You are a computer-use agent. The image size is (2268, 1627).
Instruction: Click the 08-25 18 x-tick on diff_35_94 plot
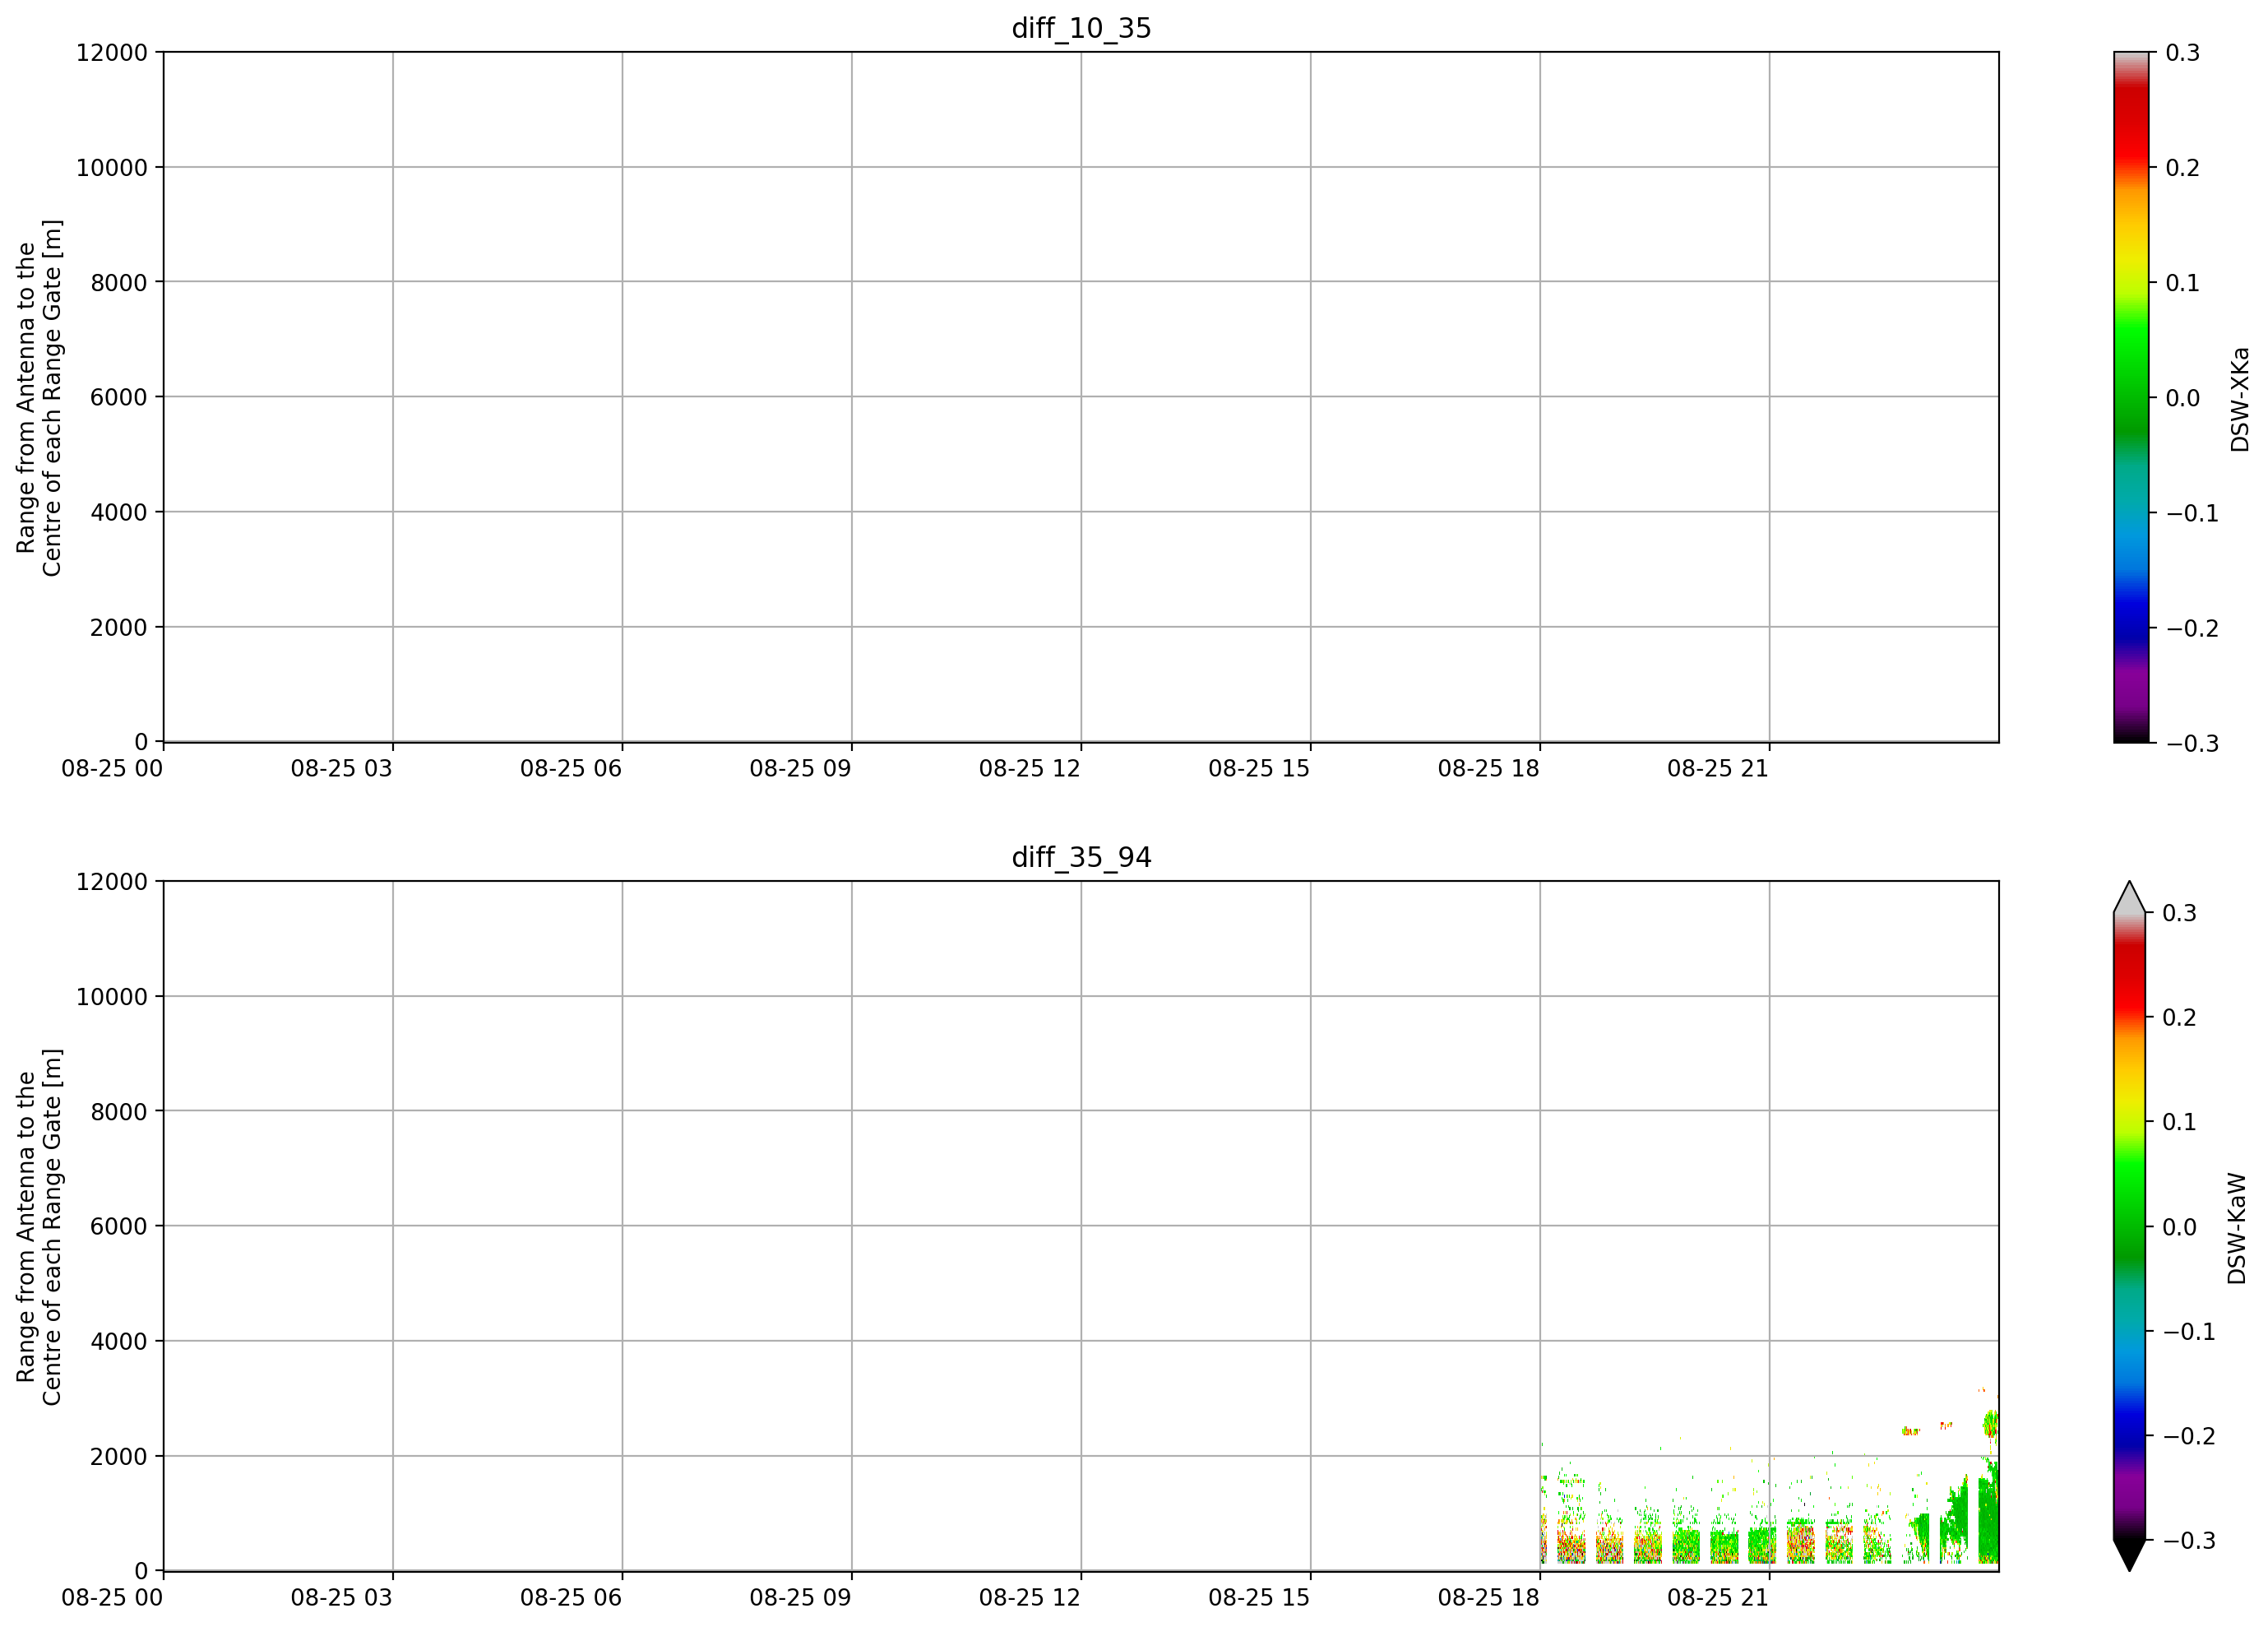1489,1598
